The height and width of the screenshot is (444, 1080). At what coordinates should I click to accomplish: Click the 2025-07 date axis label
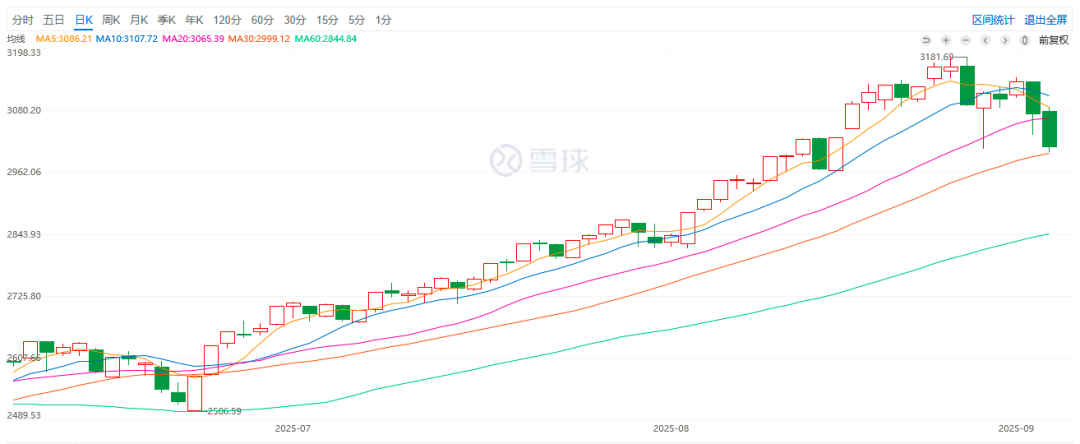(293, 428)
